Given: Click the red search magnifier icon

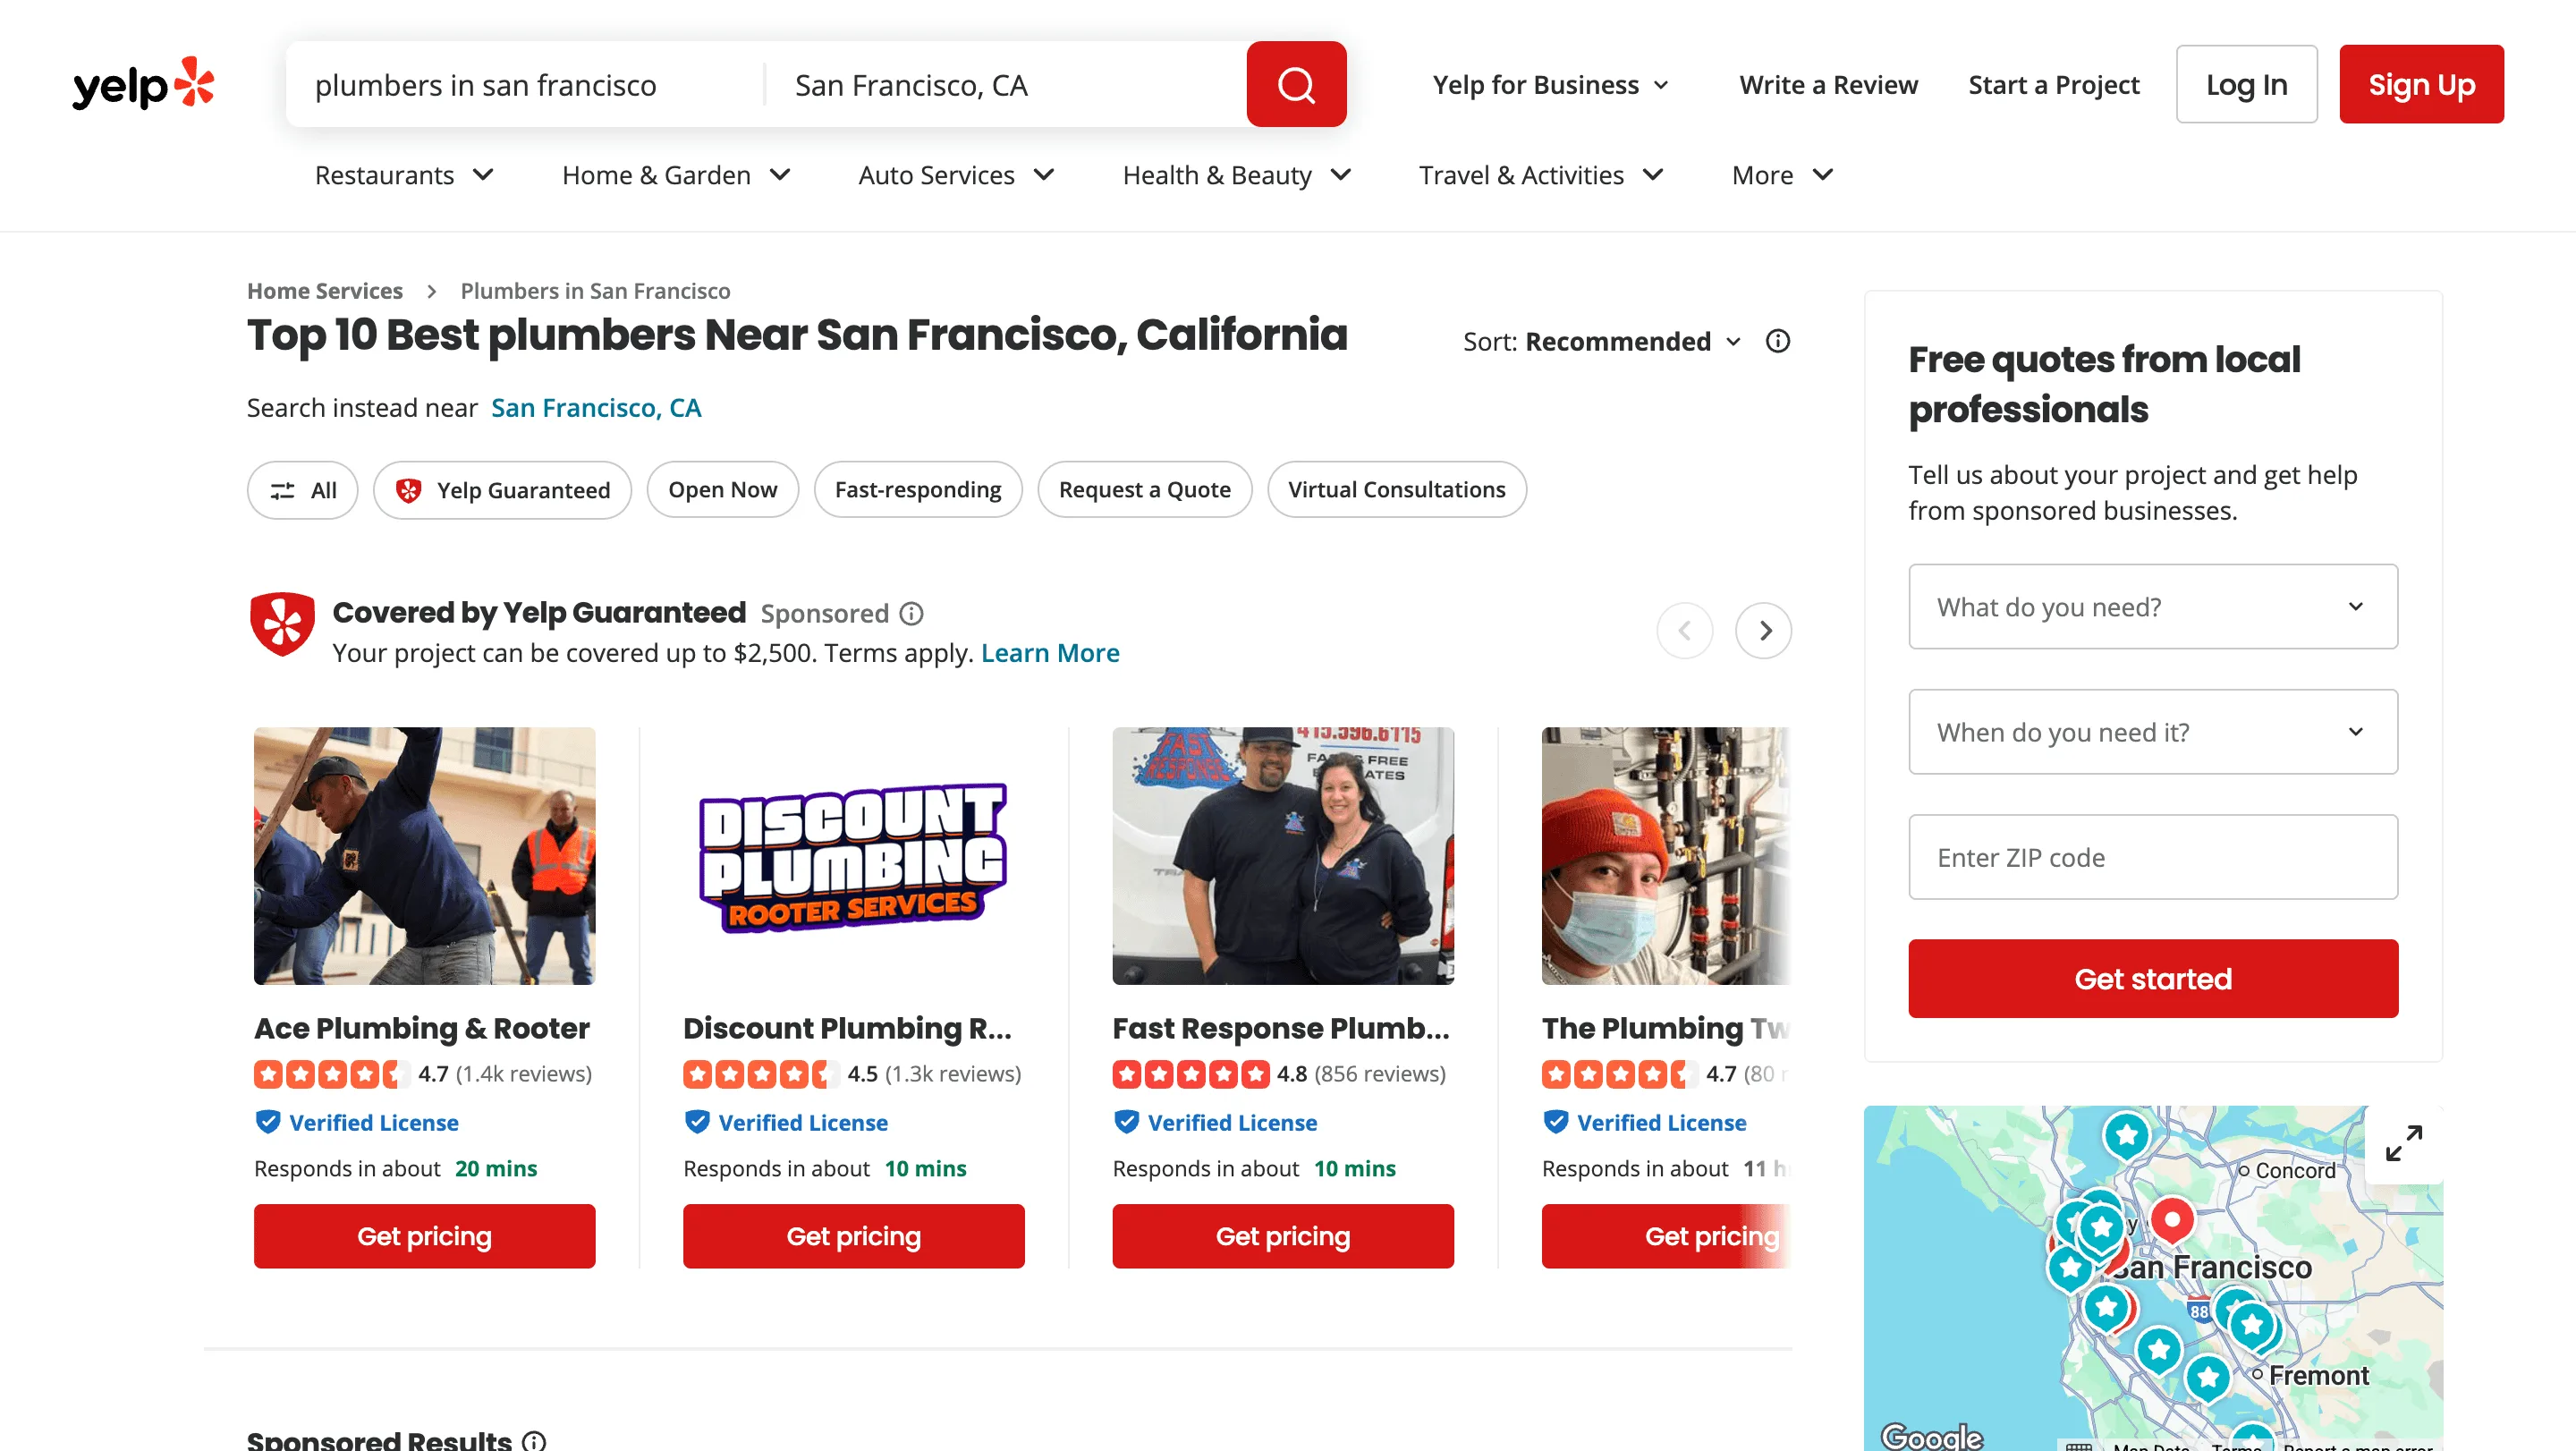Looking at the screenshot, I should click(1296, 84).
